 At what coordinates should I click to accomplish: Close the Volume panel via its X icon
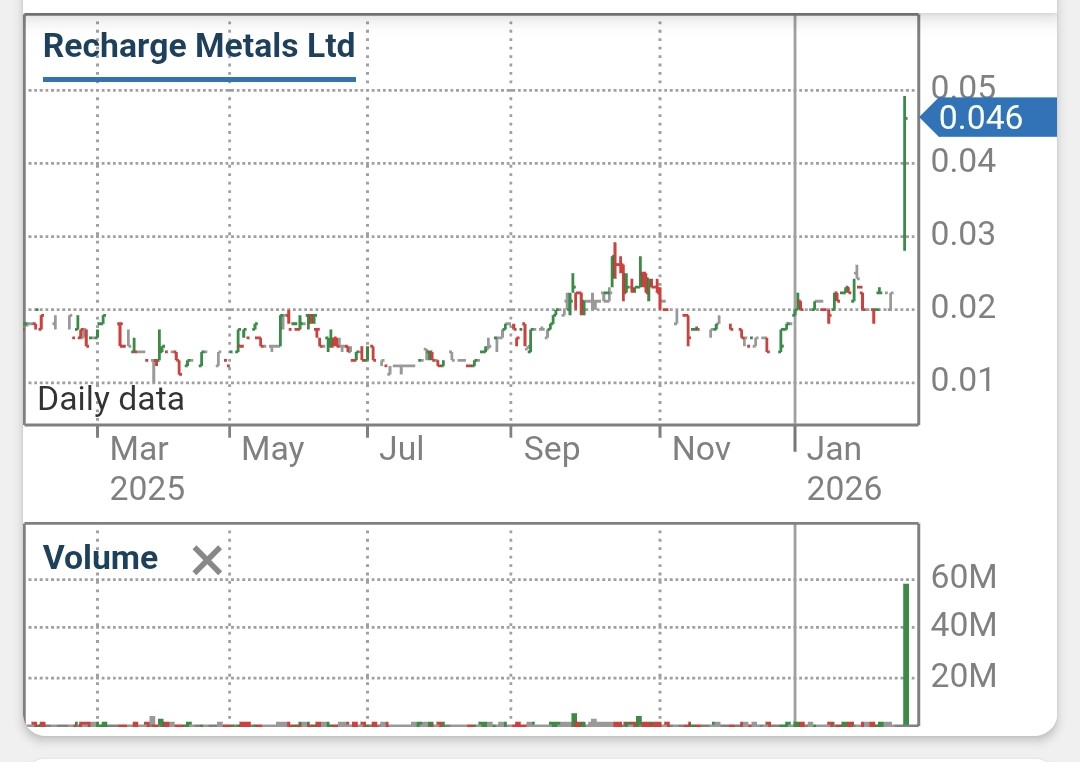click(x=207, y=560)
